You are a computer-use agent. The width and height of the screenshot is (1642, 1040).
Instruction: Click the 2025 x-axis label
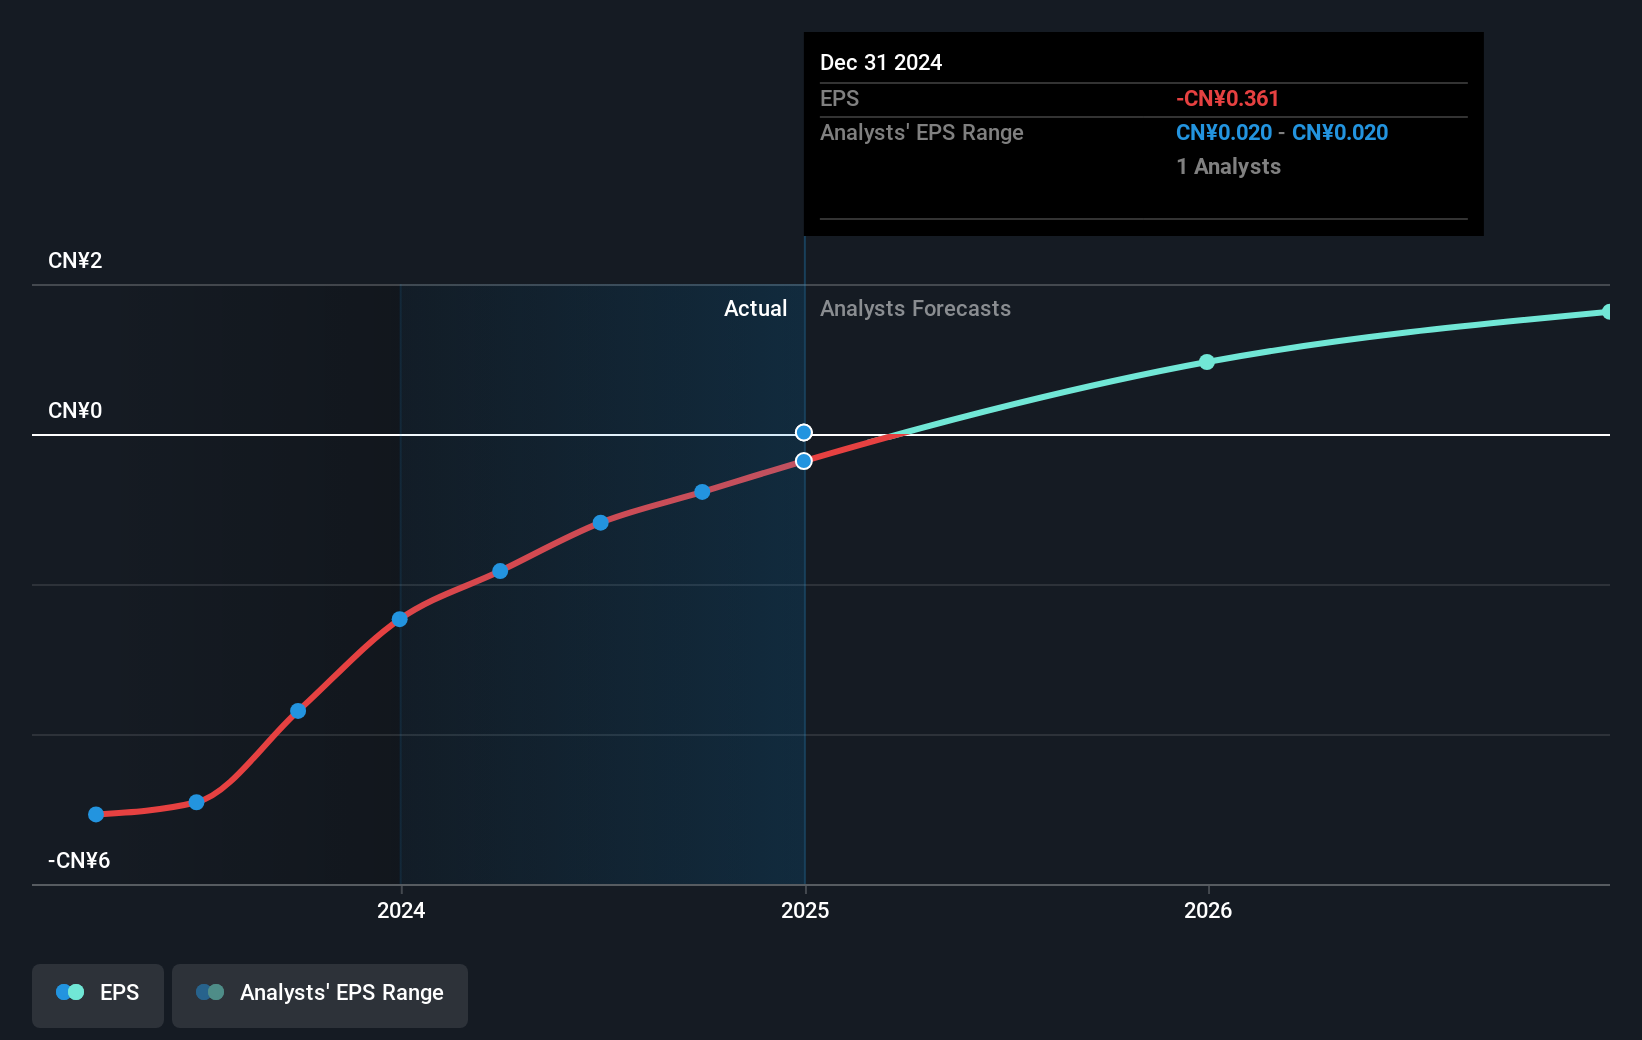coord(805,910)
